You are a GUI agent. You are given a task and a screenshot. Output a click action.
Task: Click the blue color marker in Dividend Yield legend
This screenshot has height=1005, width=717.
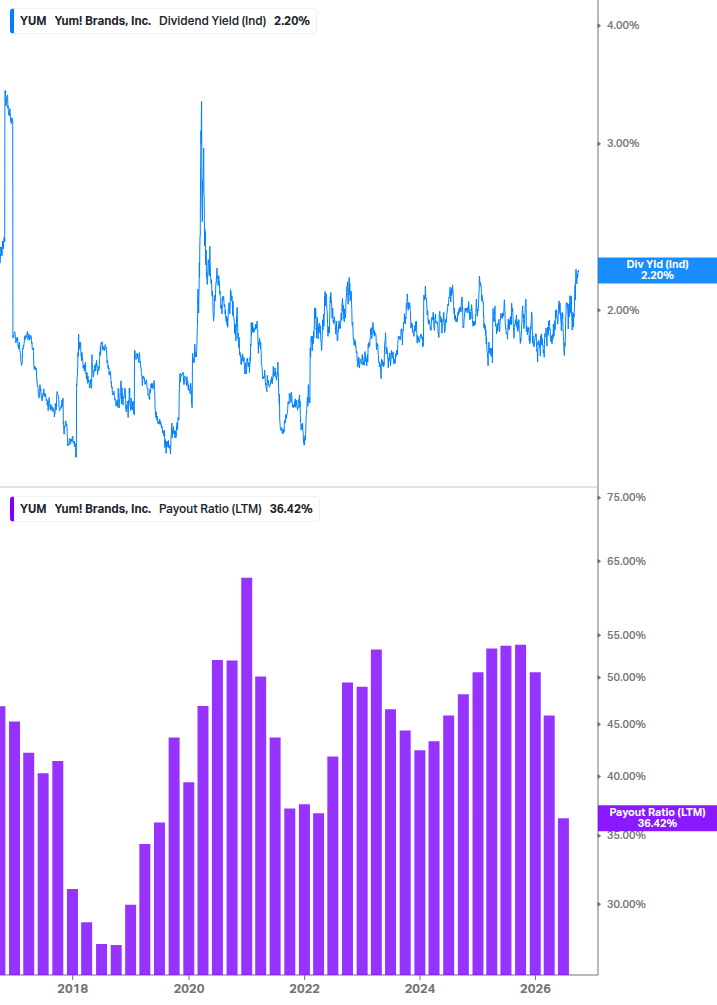click(12, 21)
